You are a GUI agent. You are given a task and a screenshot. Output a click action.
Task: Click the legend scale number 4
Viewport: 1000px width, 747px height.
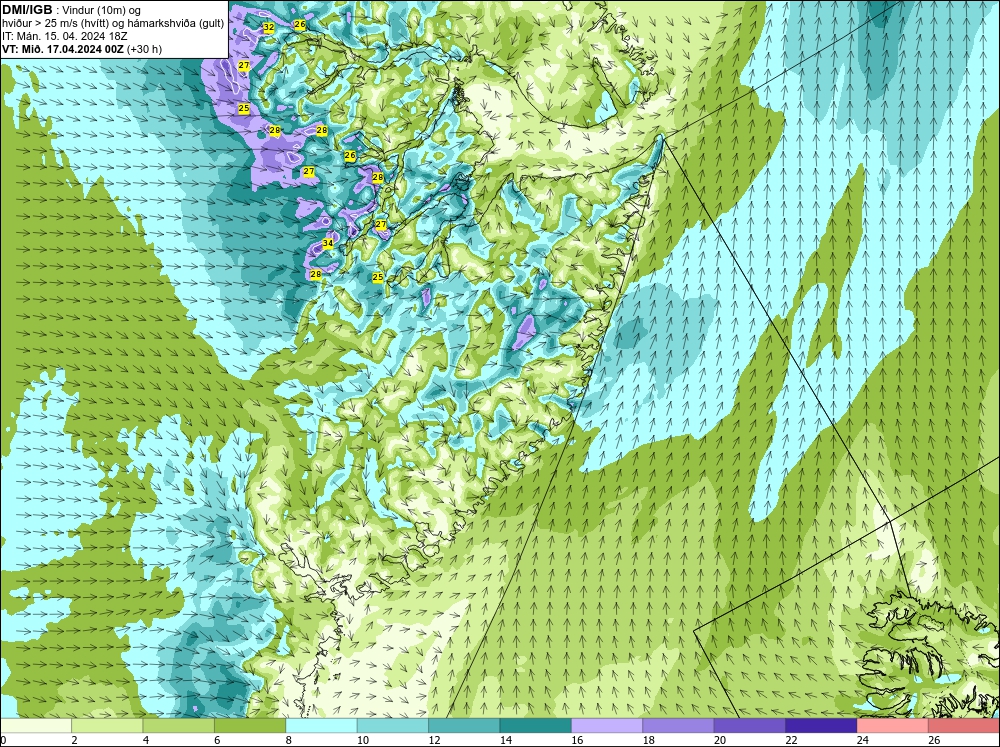pyautogui.click(x=146, y=740)
